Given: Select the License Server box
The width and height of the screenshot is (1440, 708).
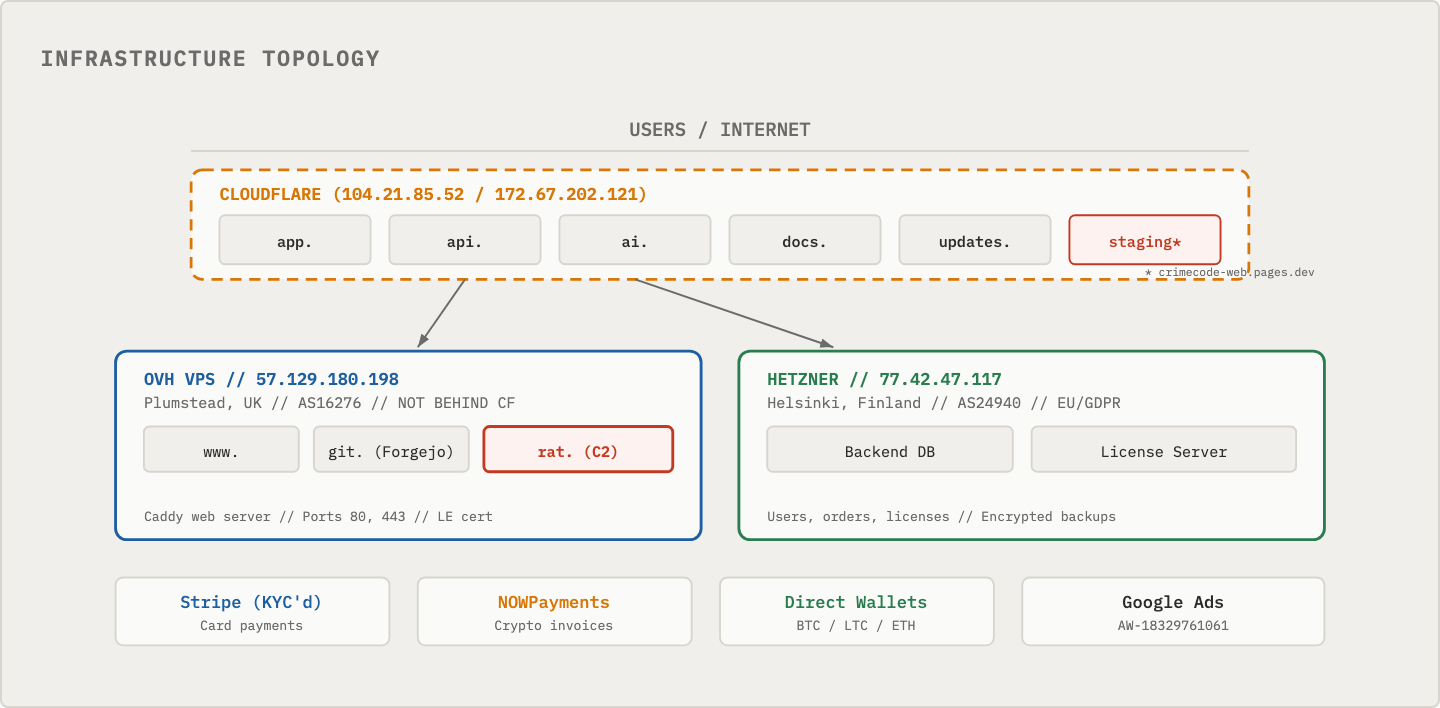Looking at the screenshot, I should pyautogui.click(x=1164, y=449).
